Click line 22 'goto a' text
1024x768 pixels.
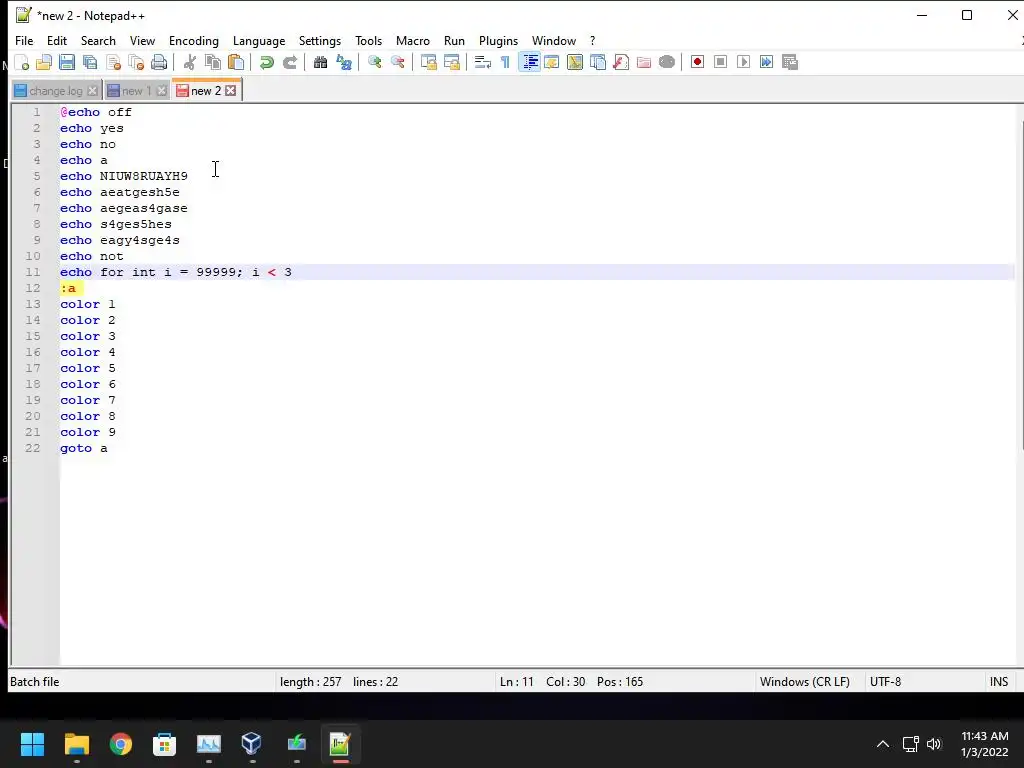pos(84,449)
